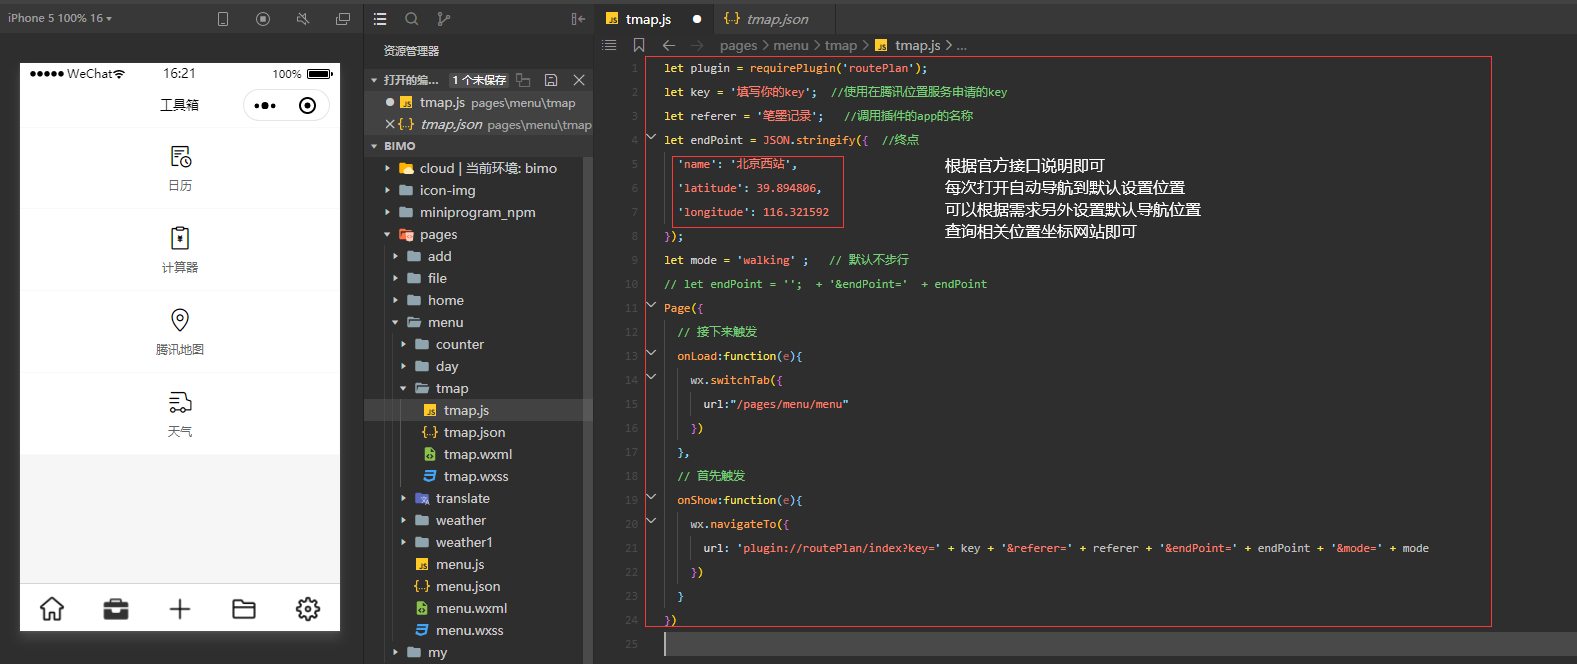Open the mini program capsule more dots

click(x=265, y=105)
